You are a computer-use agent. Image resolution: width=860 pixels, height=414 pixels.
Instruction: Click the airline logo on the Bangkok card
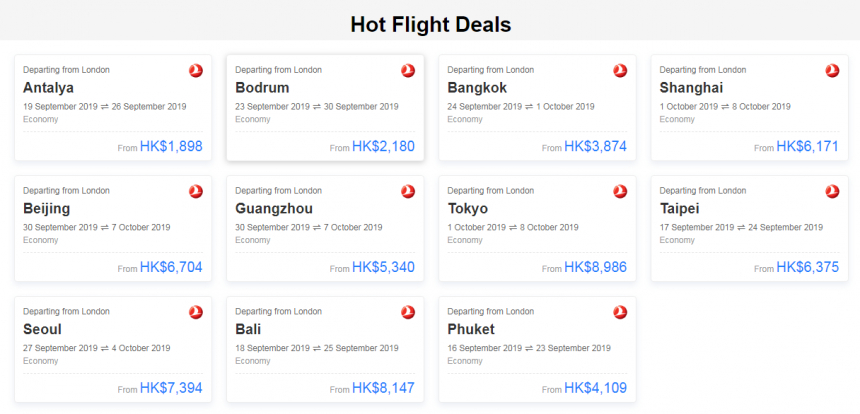[x=620, y=71]
